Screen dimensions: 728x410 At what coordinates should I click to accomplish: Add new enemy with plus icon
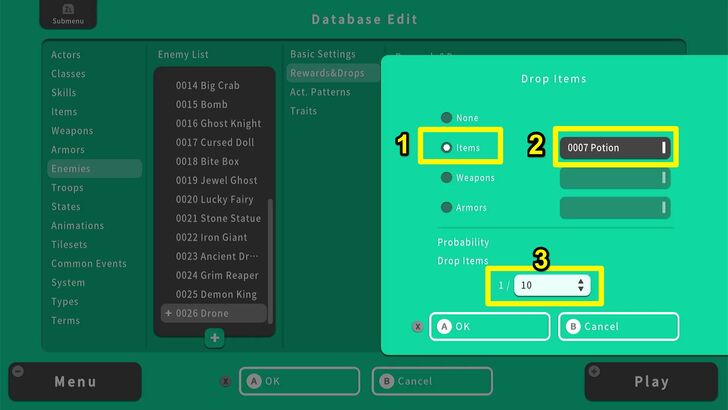[x=214, y=338]
